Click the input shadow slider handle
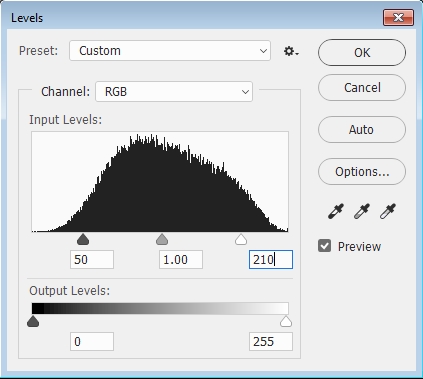Screen dimensions: 423x379 coord(83,239)
